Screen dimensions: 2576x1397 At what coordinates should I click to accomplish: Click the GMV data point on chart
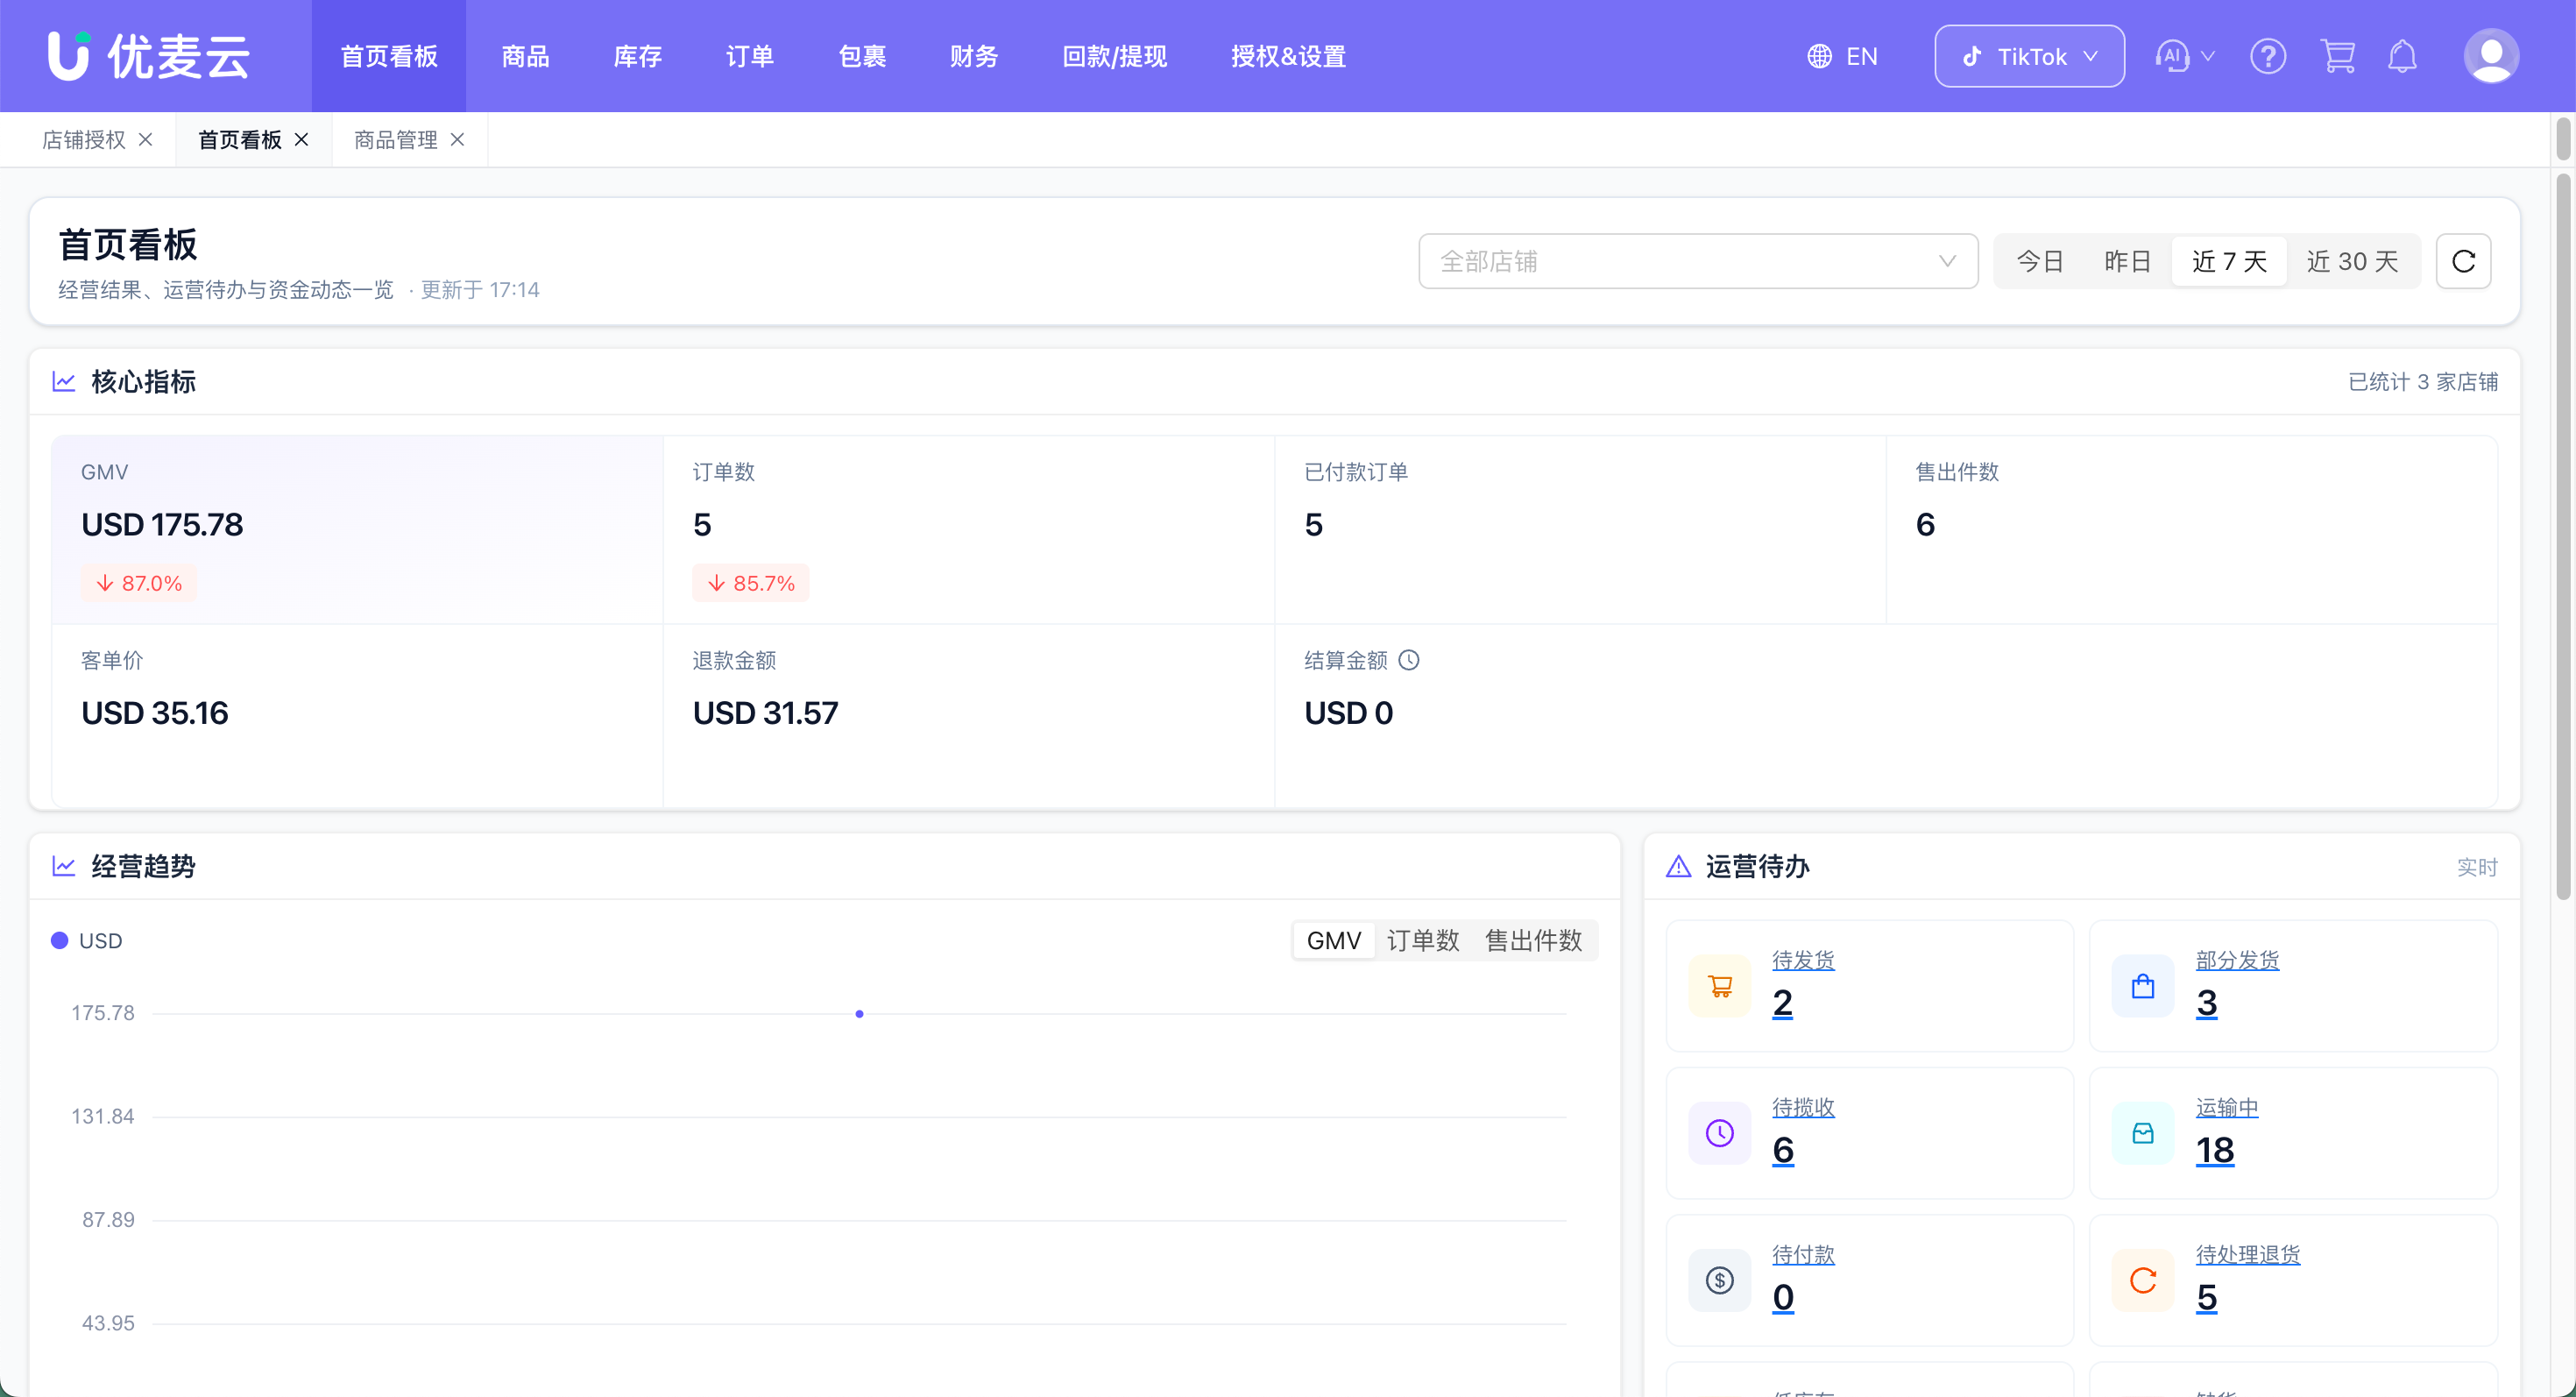(859, 1014)
